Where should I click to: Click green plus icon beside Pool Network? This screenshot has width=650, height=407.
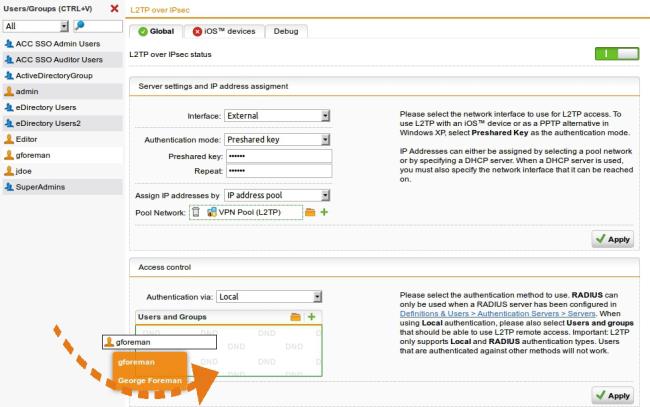pyautogui.click(x=323, y=213)
